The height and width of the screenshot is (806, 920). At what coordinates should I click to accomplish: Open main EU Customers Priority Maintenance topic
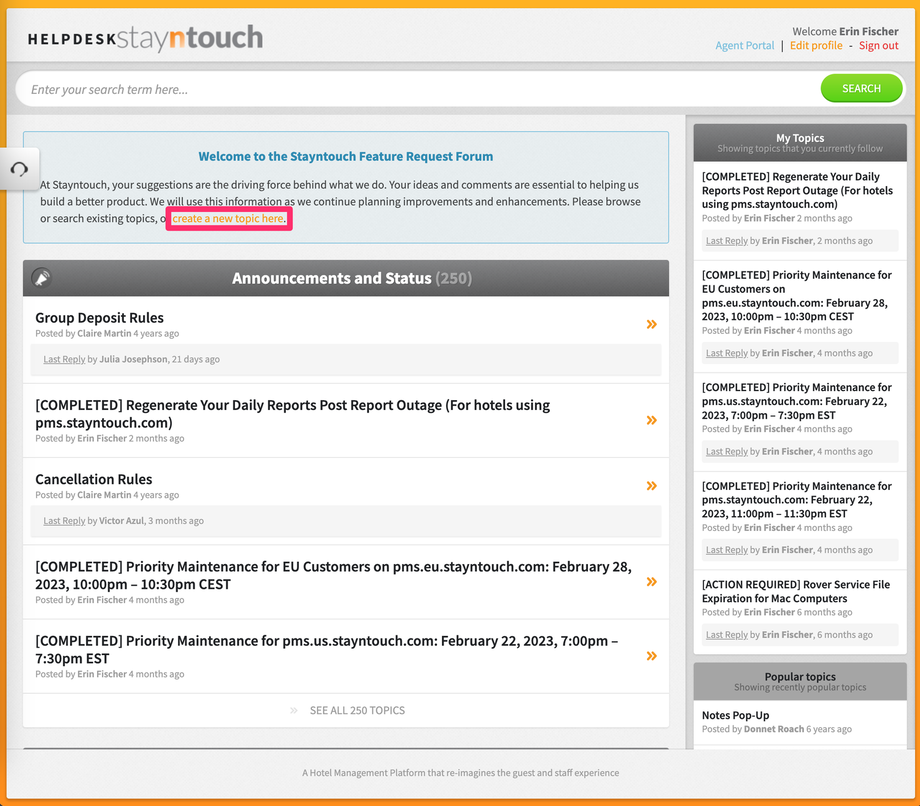click(x=333, y=575)
